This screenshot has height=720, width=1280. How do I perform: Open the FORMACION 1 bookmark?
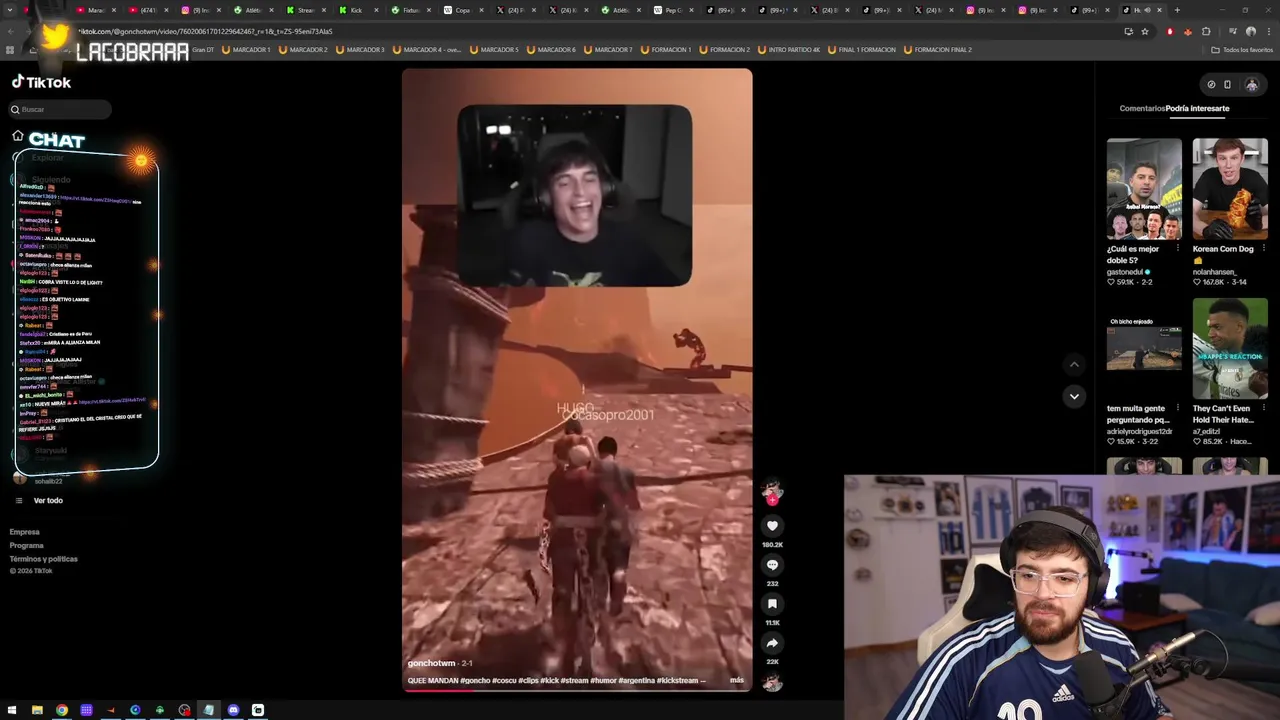point(666,49)
